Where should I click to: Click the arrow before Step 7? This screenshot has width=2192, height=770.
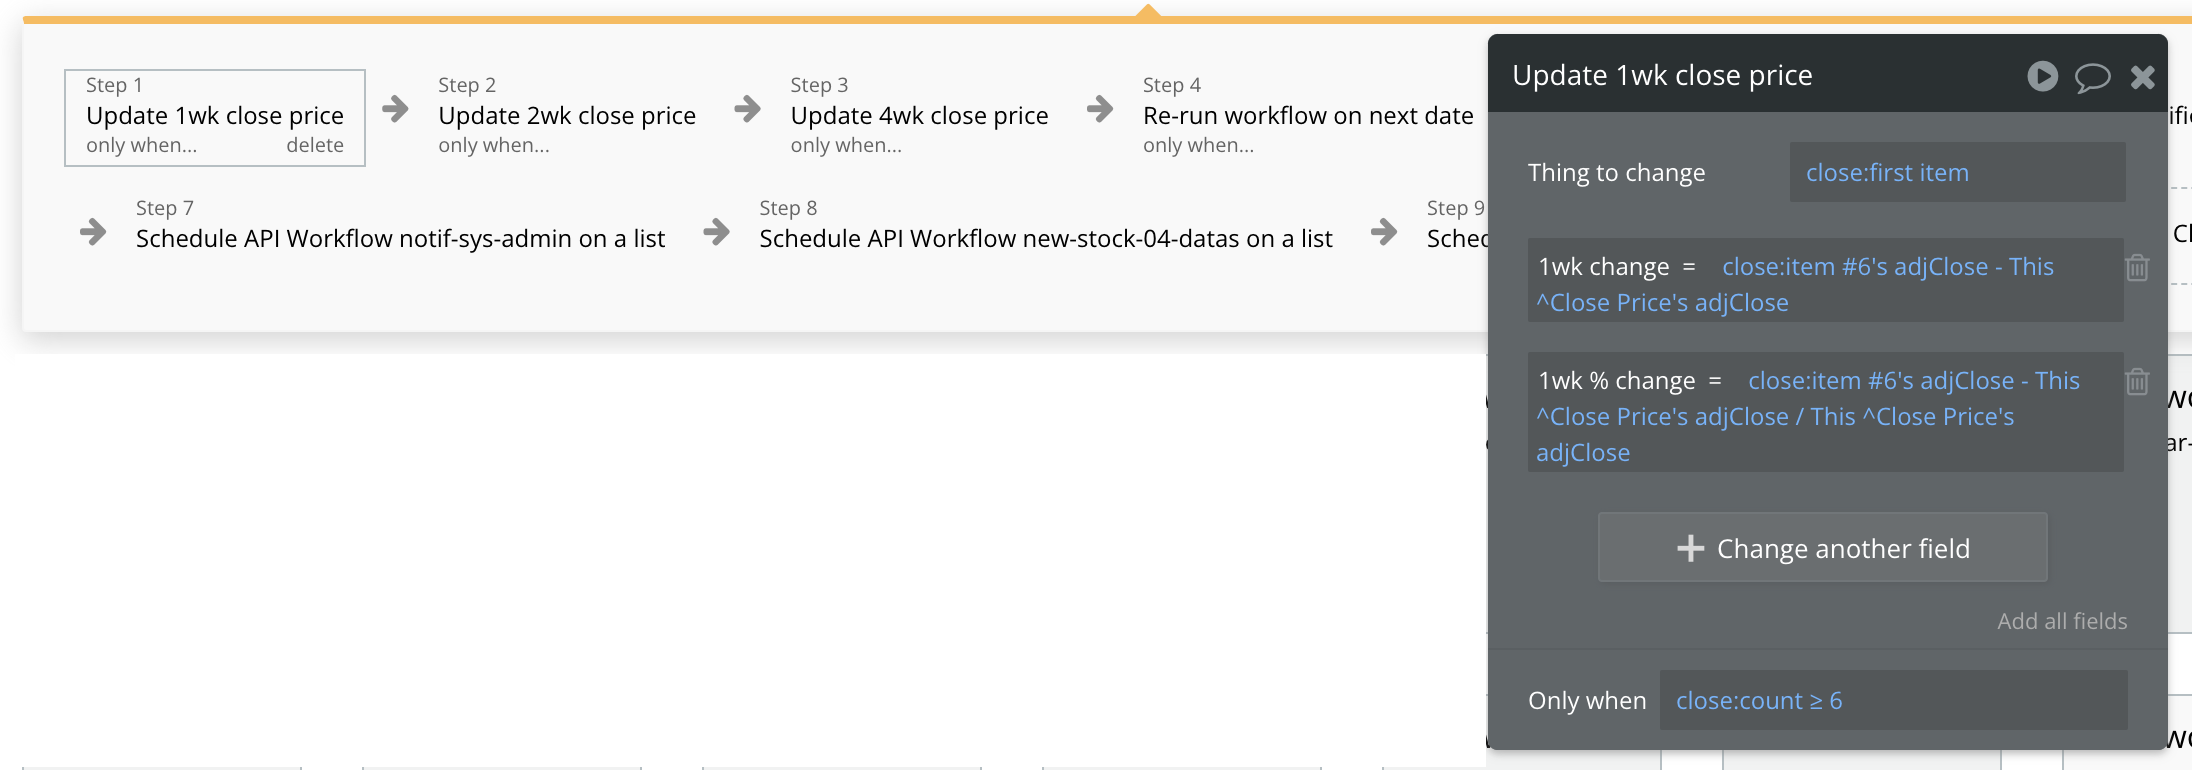pyautogui.click(x=93, y=232)
